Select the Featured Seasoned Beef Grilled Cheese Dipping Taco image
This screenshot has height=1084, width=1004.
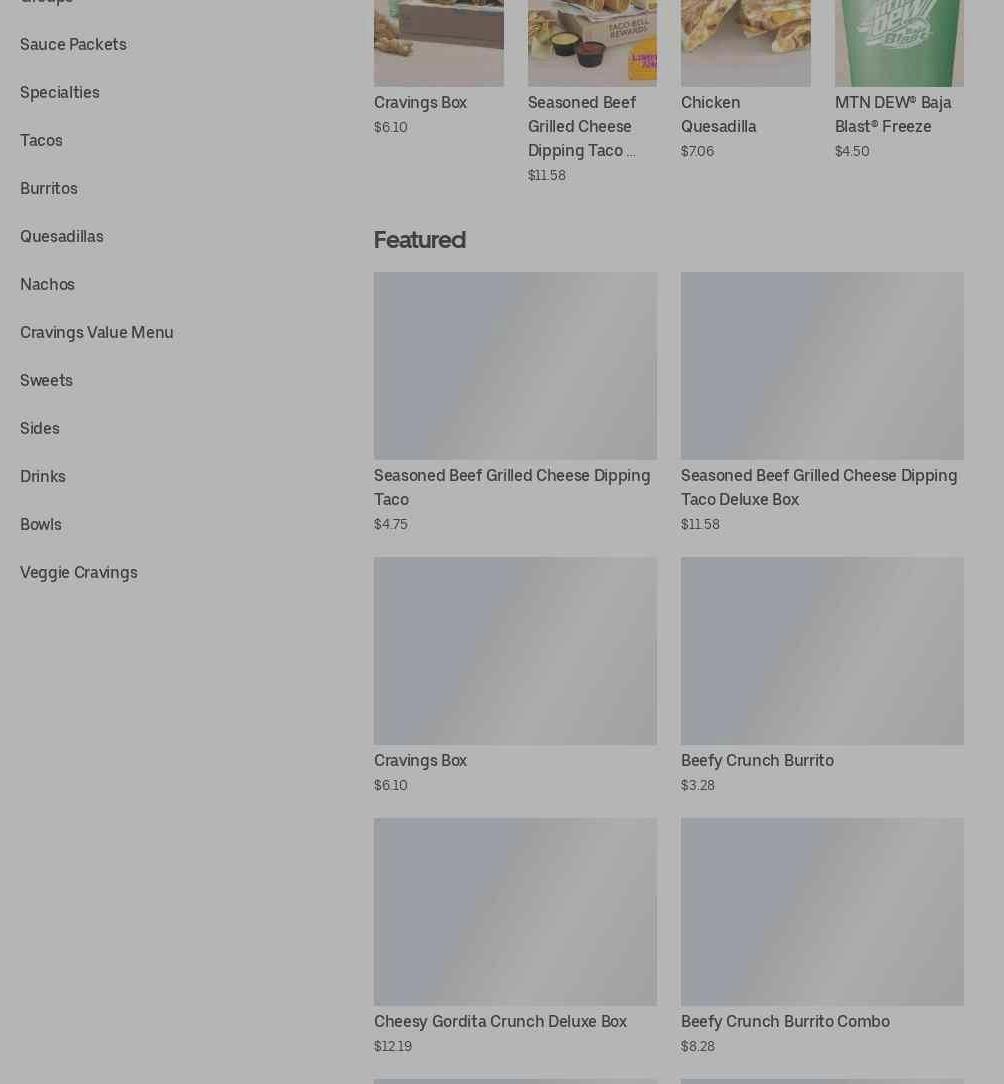click(x=515, y=366)
